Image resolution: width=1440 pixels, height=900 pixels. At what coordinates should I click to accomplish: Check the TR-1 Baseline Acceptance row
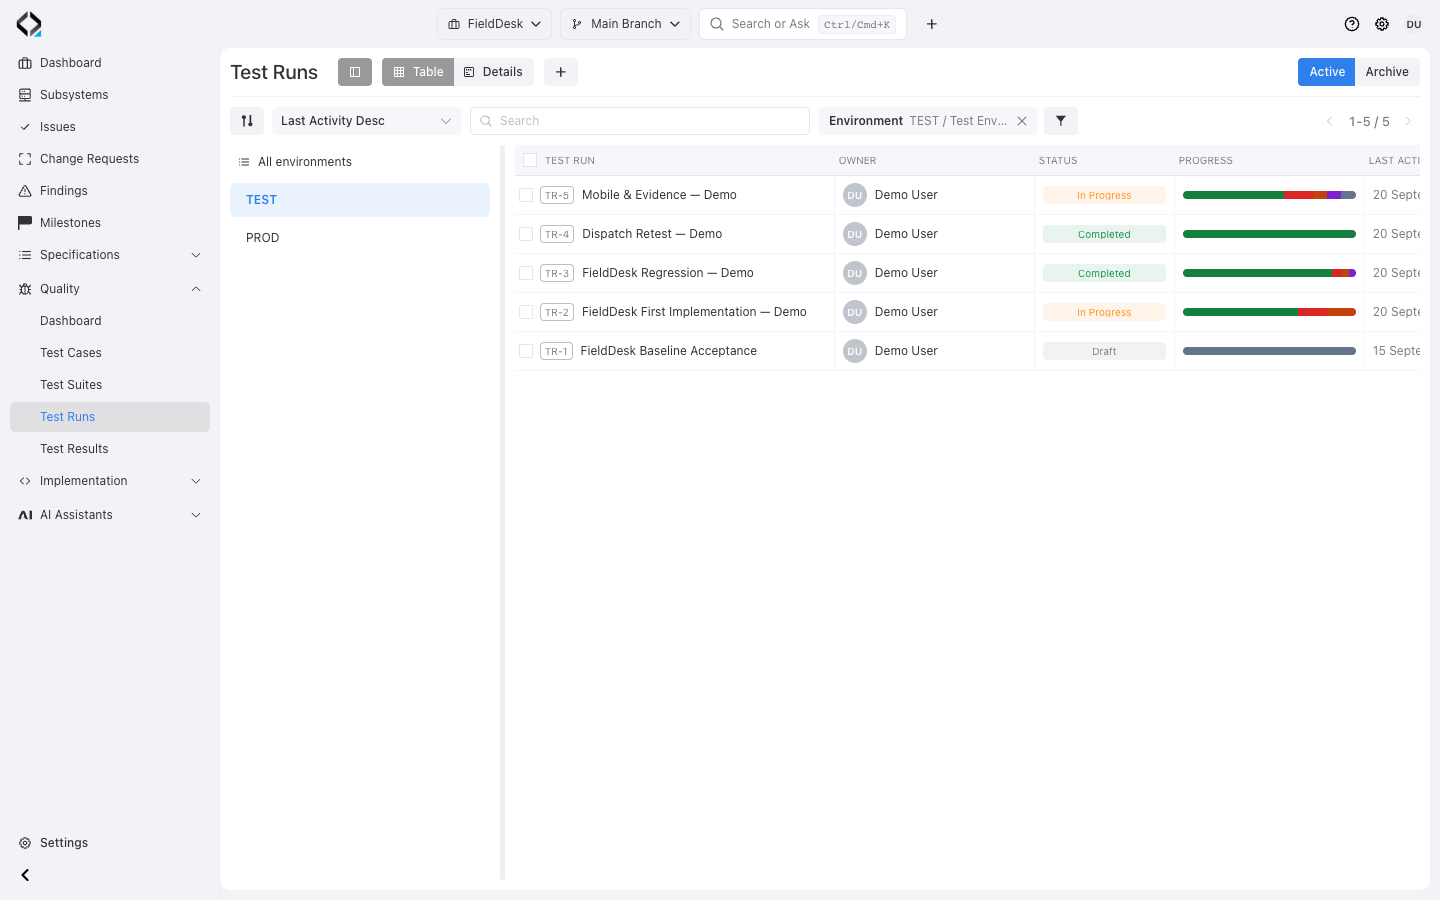coord(526,351)
